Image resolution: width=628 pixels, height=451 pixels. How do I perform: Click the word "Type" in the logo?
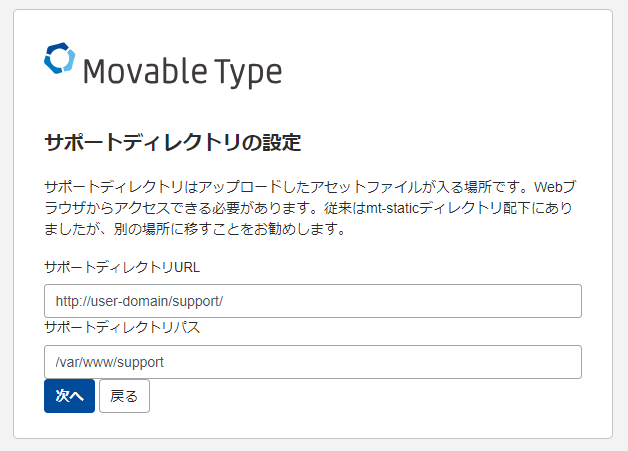click(x=248, y=72)
